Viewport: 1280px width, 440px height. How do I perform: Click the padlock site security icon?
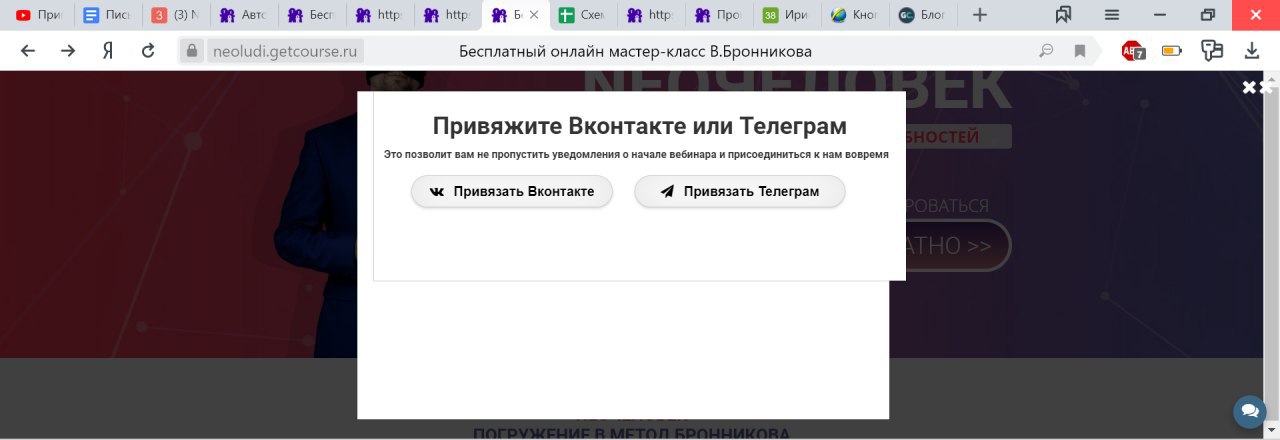(x=193, y=51)
